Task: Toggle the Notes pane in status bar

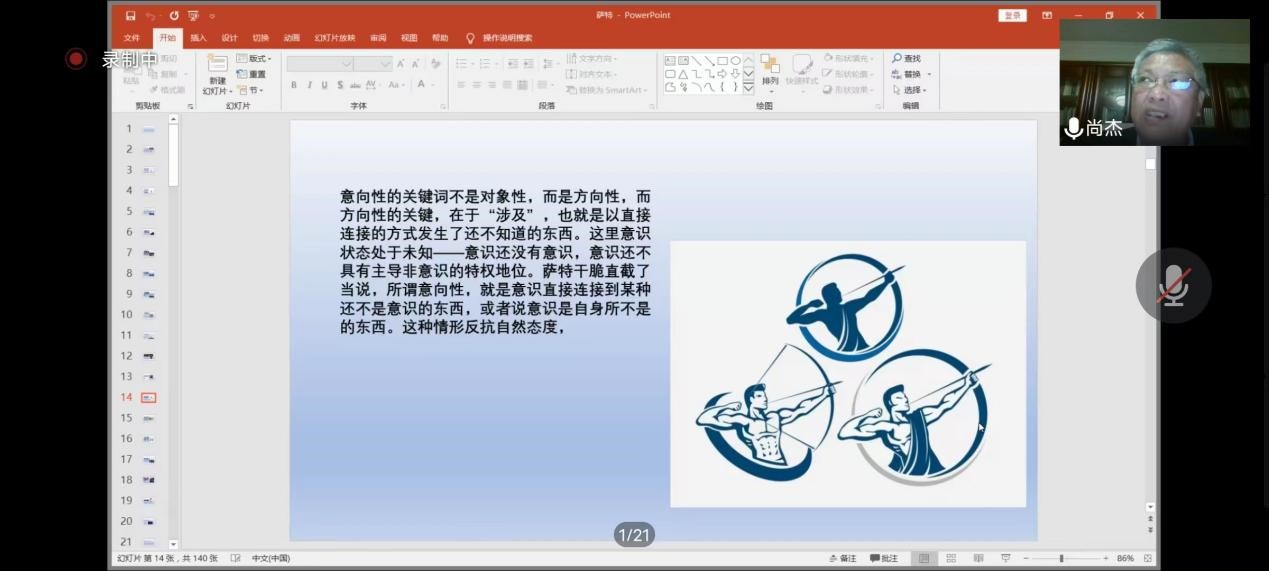Action: 843,558
